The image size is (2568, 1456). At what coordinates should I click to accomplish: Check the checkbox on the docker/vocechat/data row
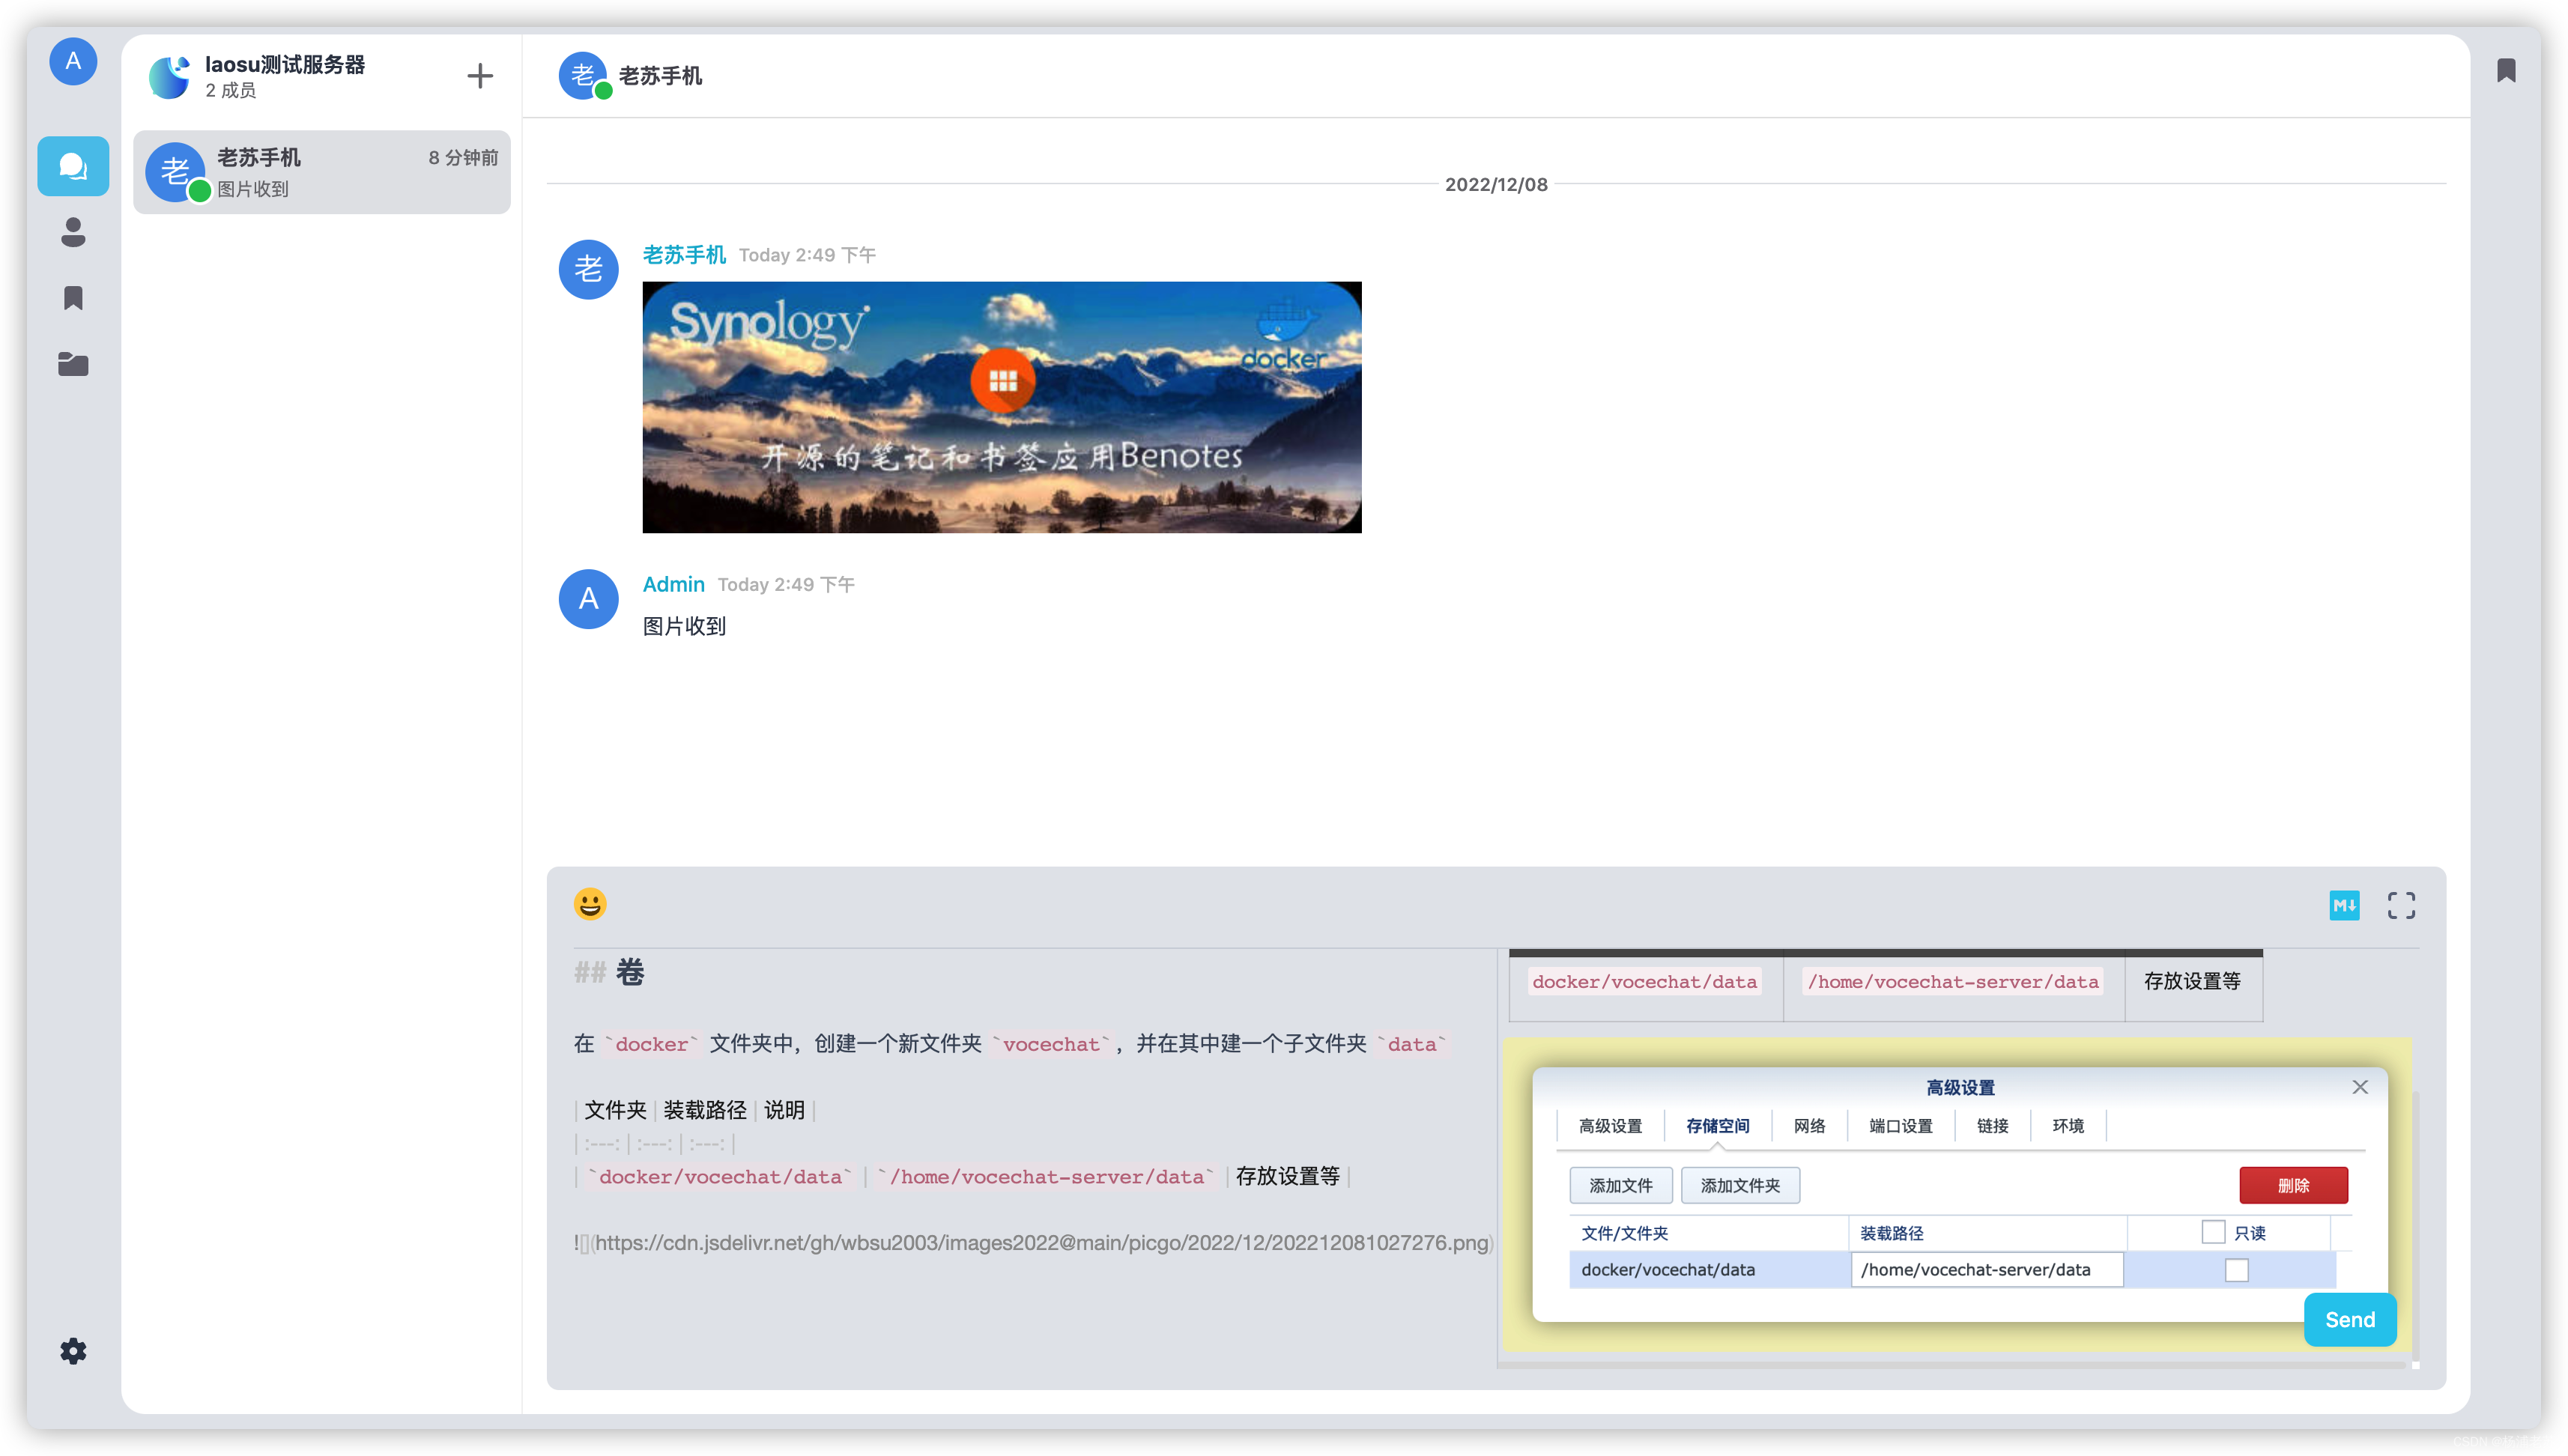click(x=2237, y=1269)
